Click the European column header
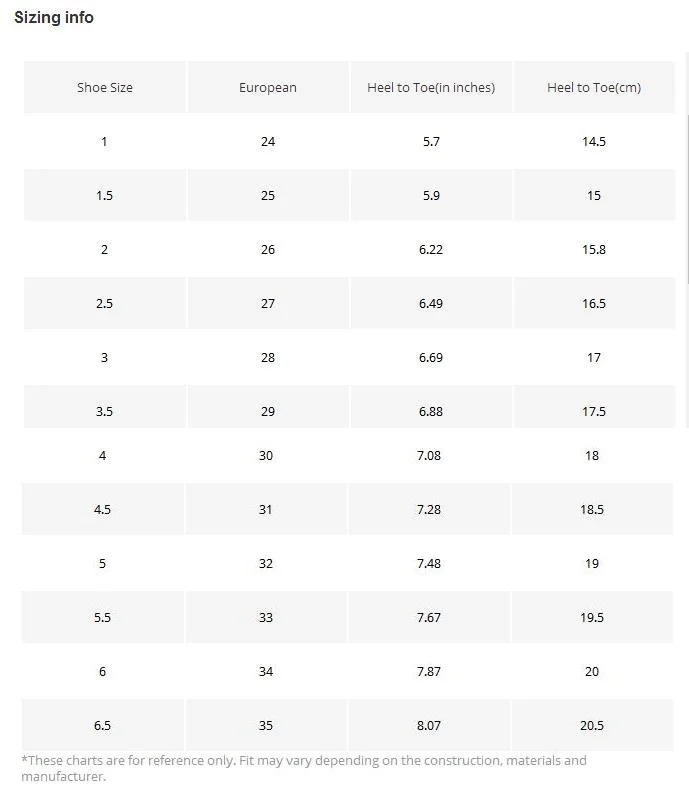 pyautogui.click(x=268, y=87)
